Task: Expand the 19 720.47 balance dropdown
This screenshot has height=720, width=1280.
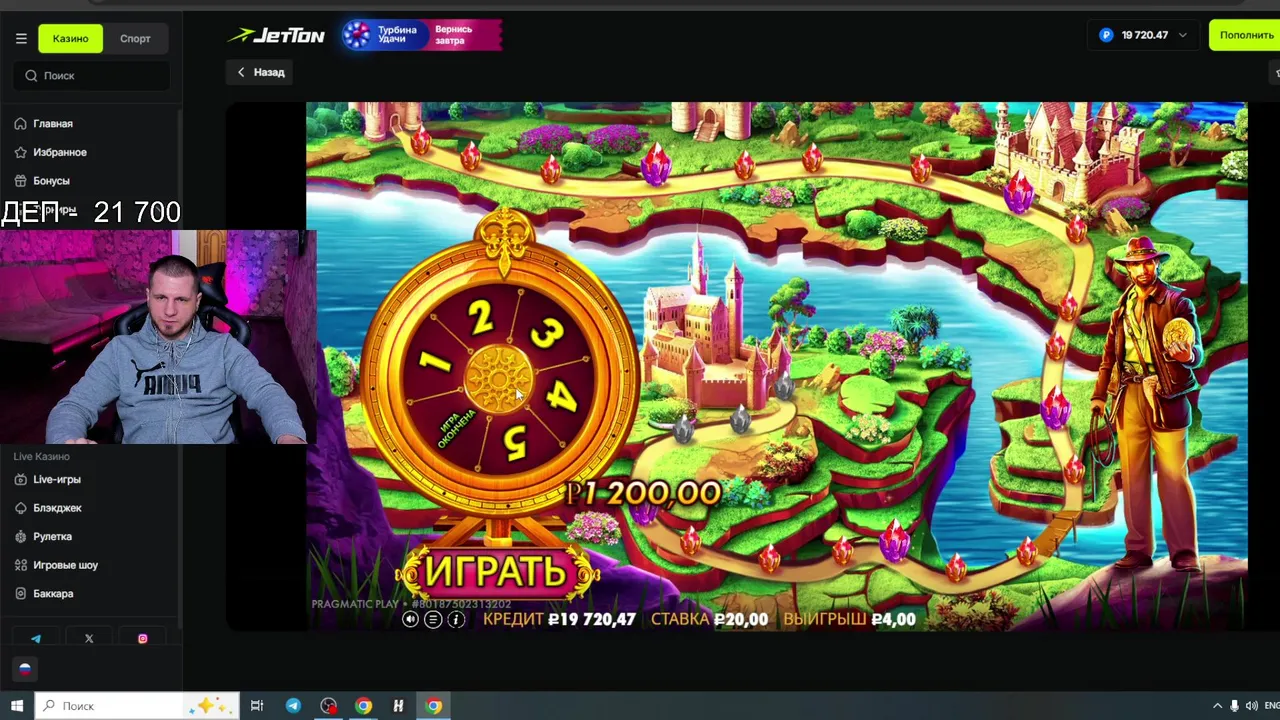Action: (1142, 35)
